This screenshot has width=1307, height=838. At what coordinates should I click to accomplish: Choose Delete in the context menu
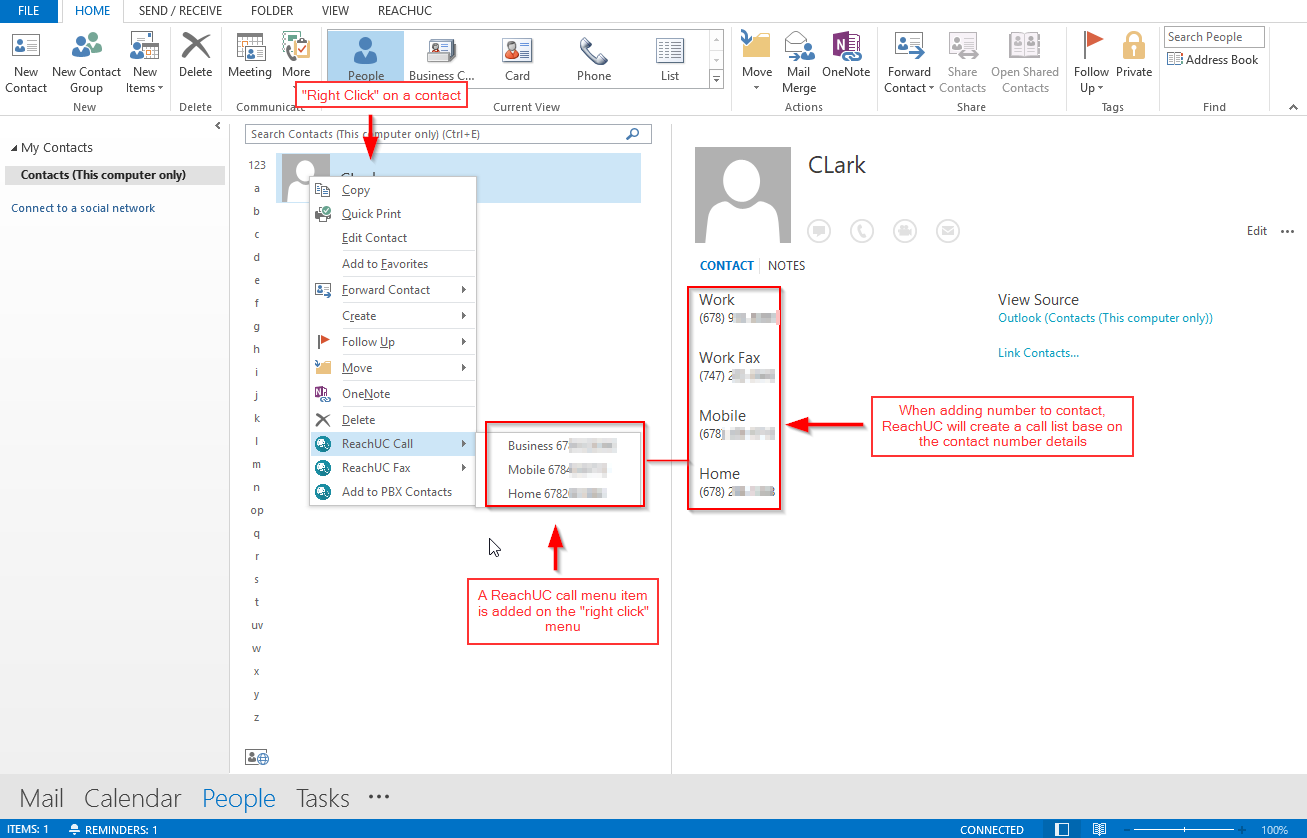point(392,420)
